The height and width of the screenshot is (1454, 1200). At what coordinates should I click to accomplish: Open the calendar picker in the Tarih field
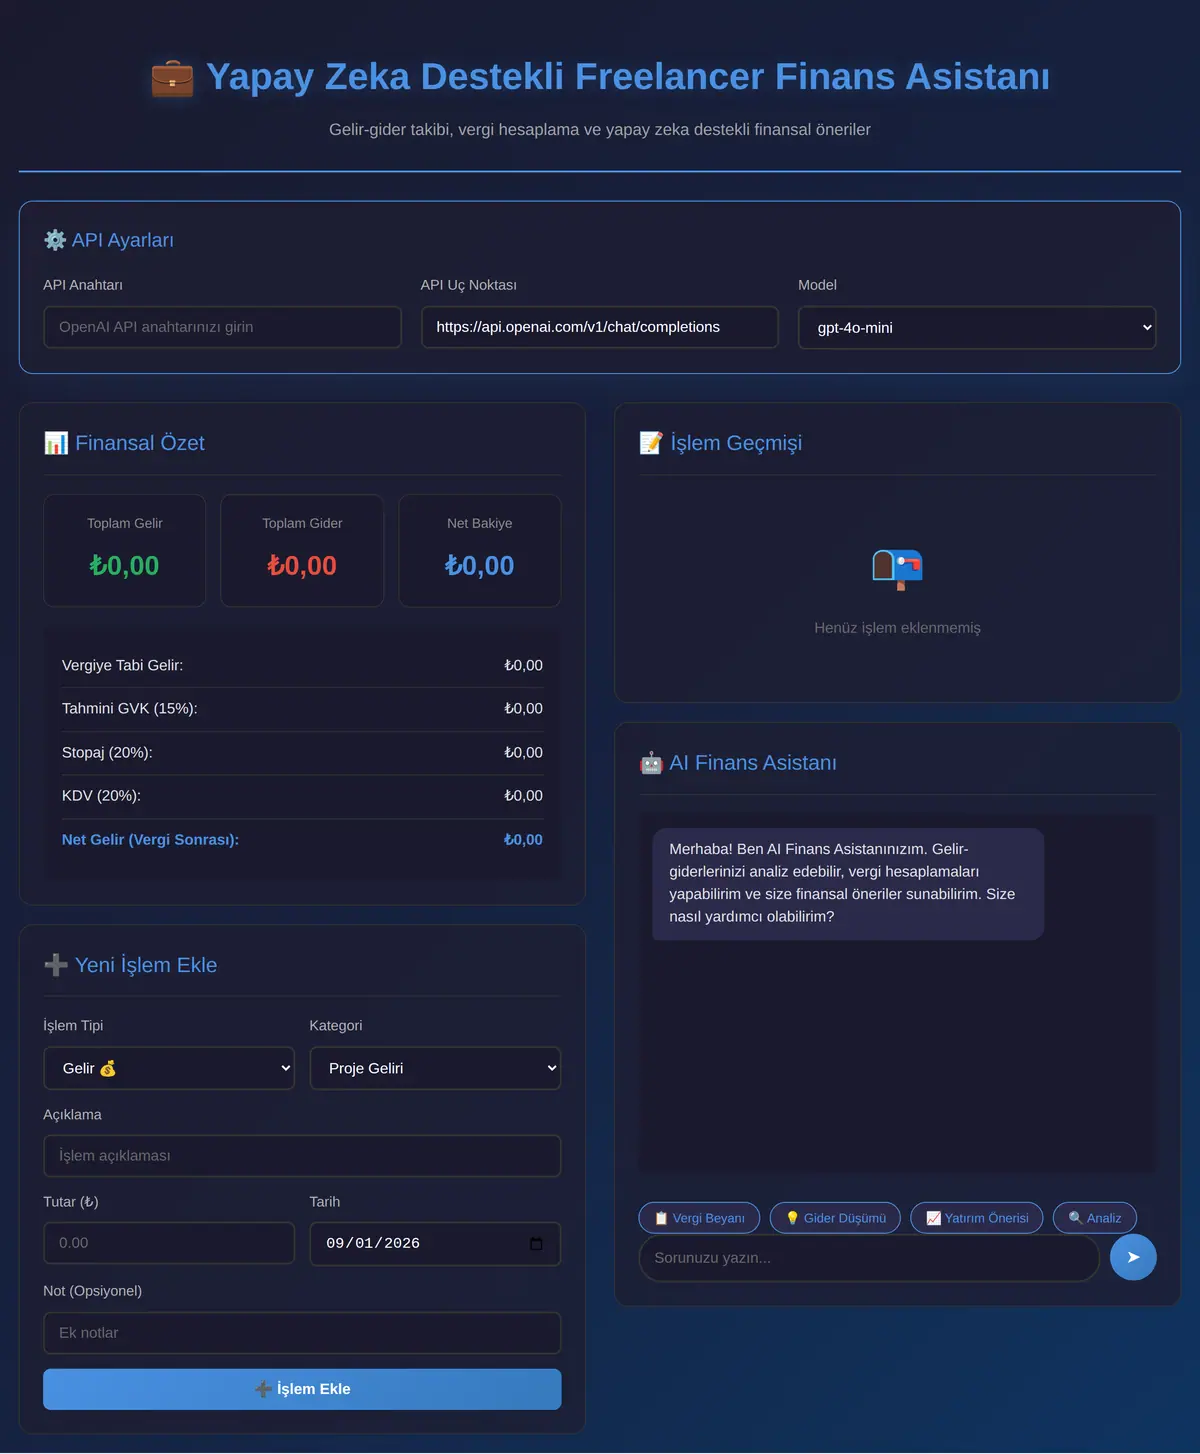(x=536, y=1244)
